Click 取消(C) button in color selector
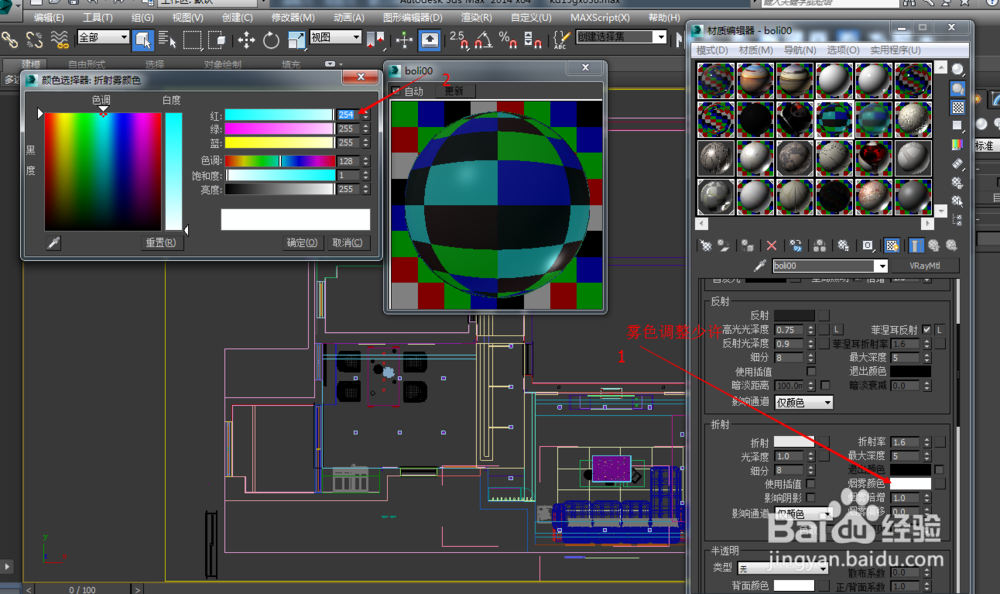The height and width of the screenshot is (594, 1000). (x=347, y=242)
